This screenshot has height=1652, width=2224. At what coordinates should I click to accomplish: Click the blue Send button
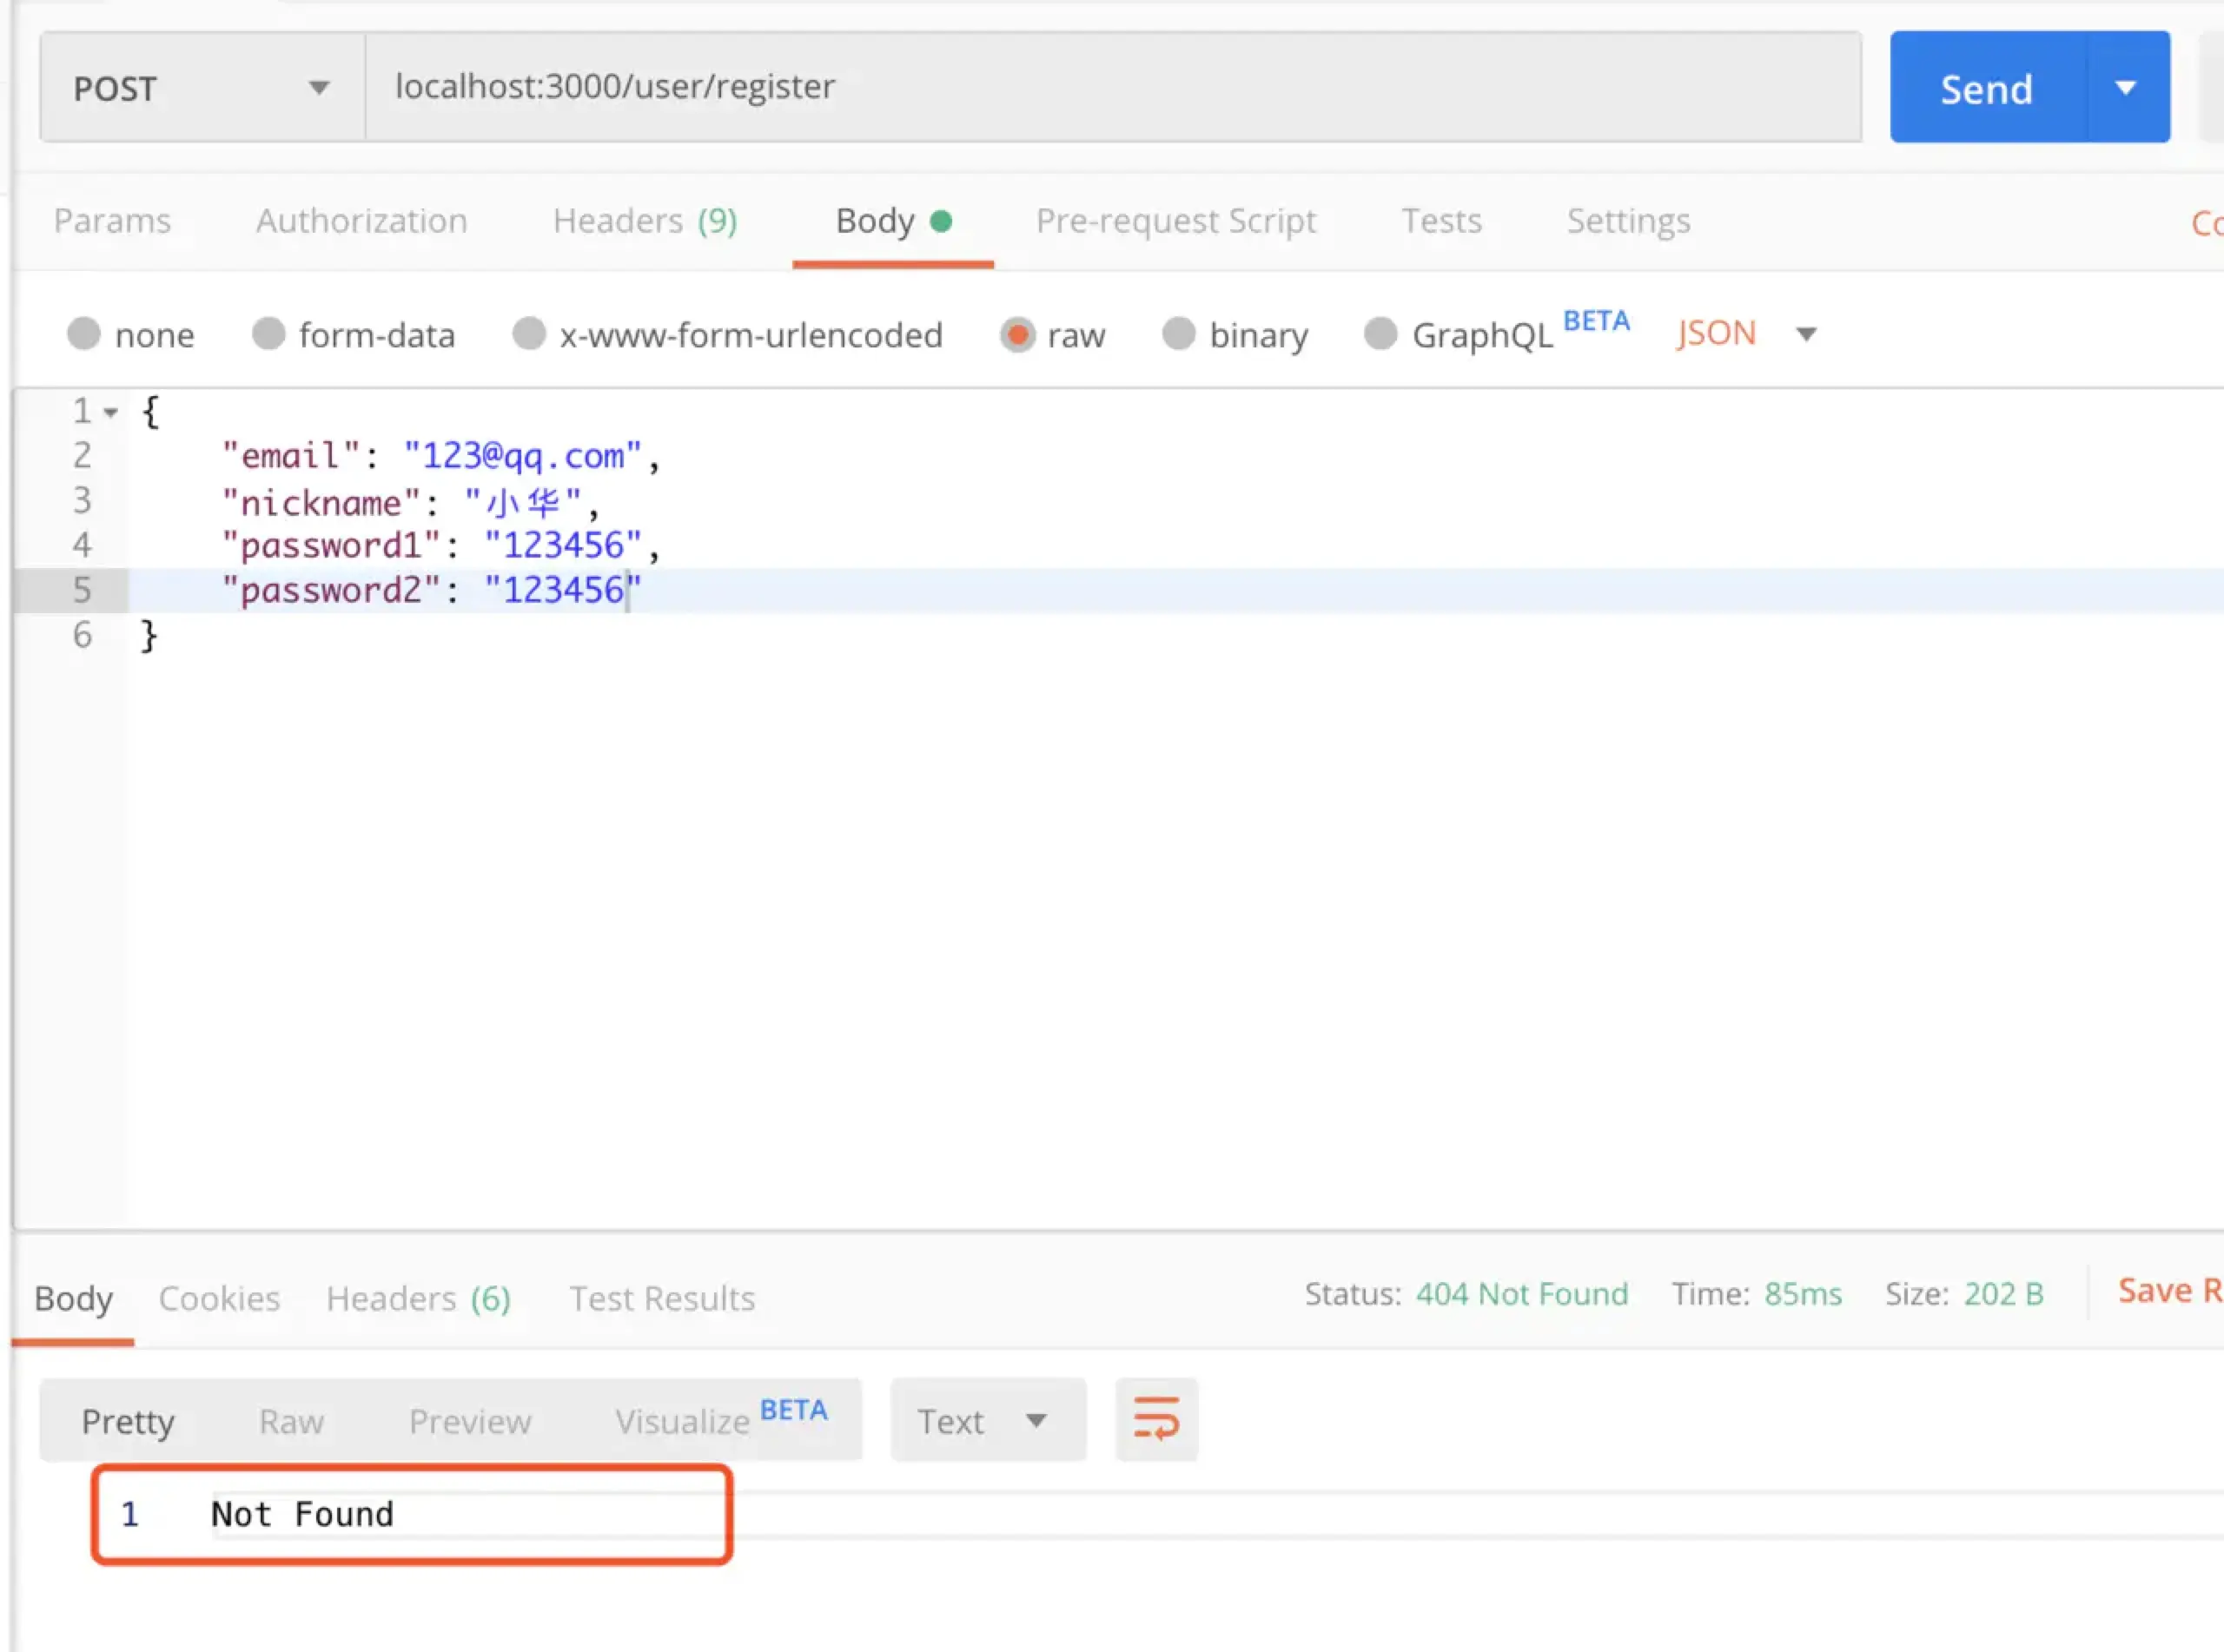1986,88
